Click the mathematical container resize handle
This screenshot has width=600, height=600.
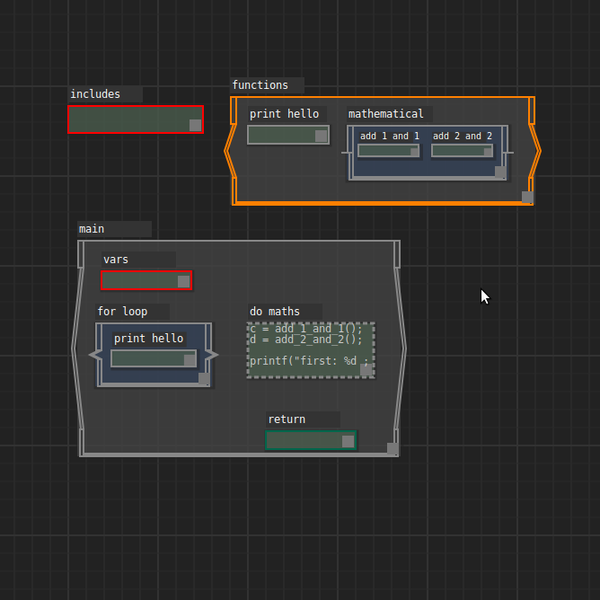(501, 172)
